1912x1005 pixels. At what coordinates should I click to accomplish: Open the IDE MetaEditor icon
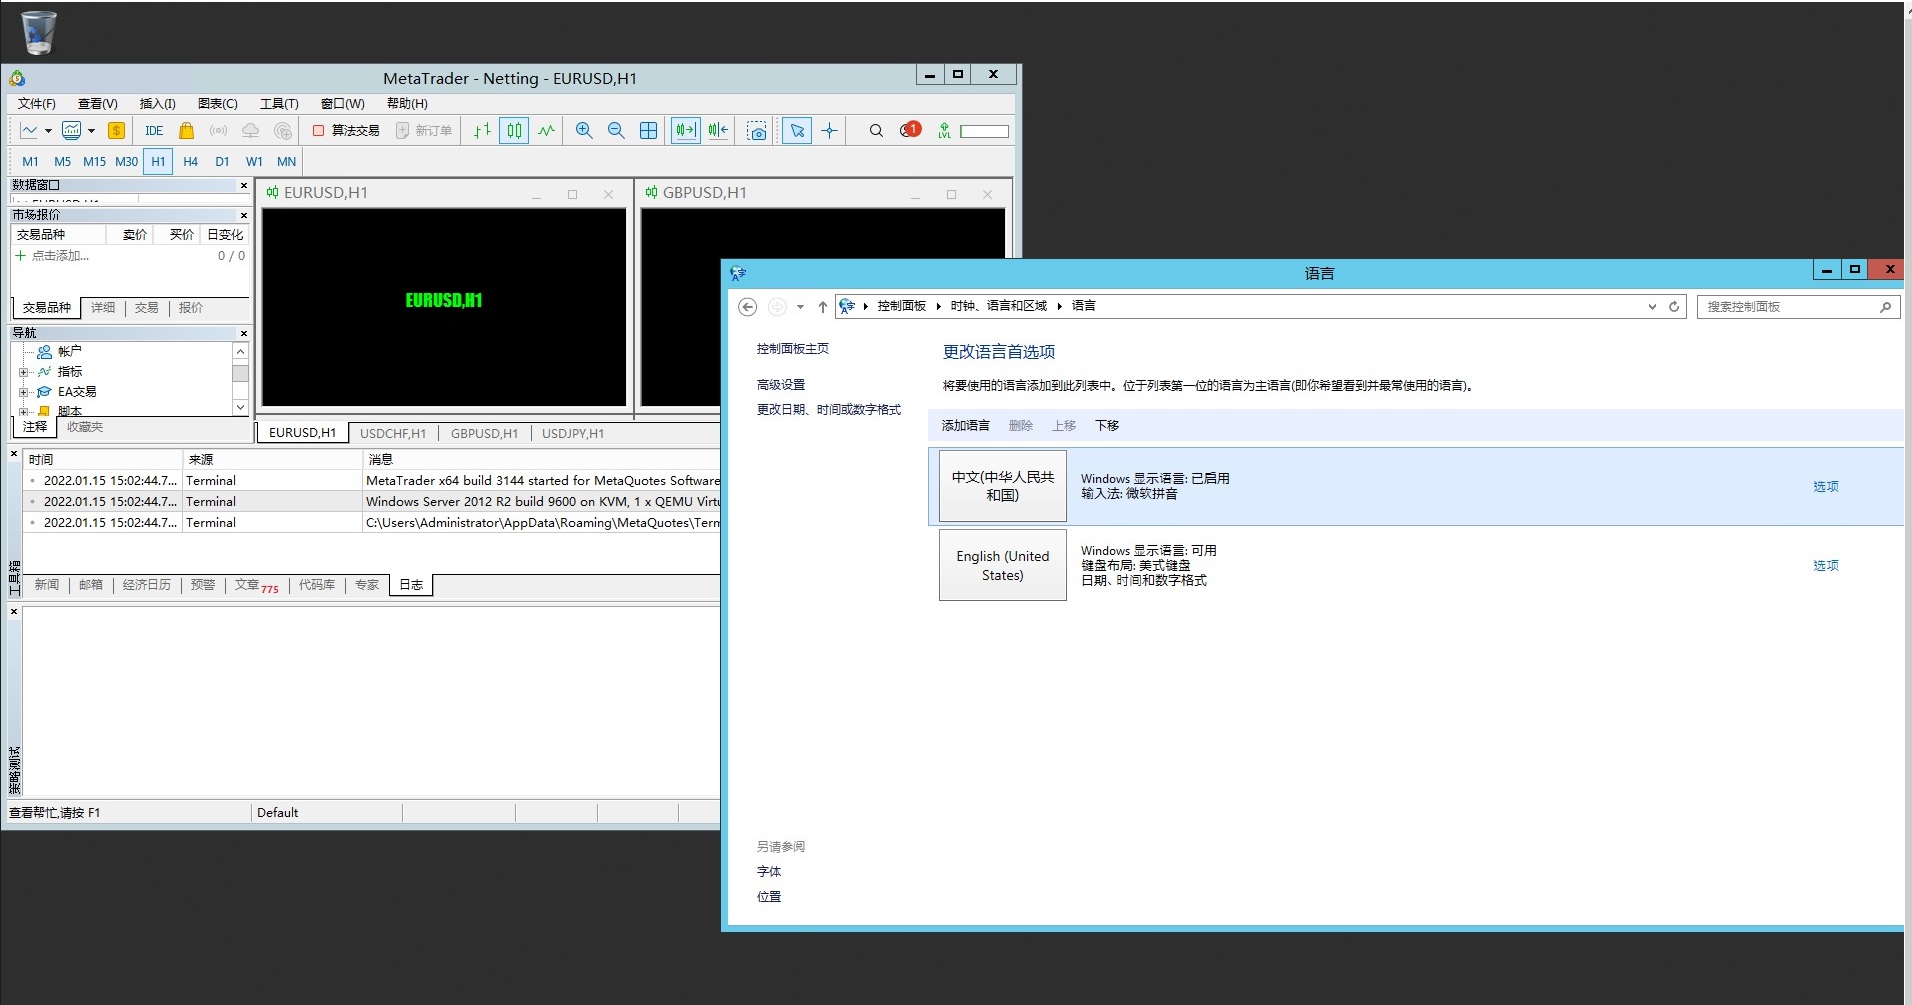tap(154, 131)
